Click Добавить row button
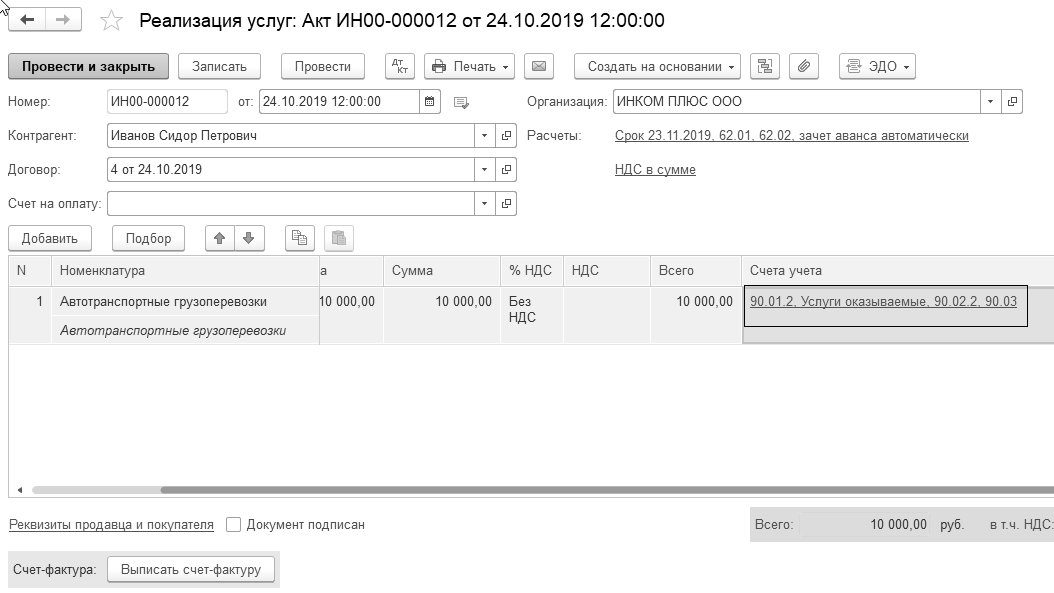 click(50, 238)
